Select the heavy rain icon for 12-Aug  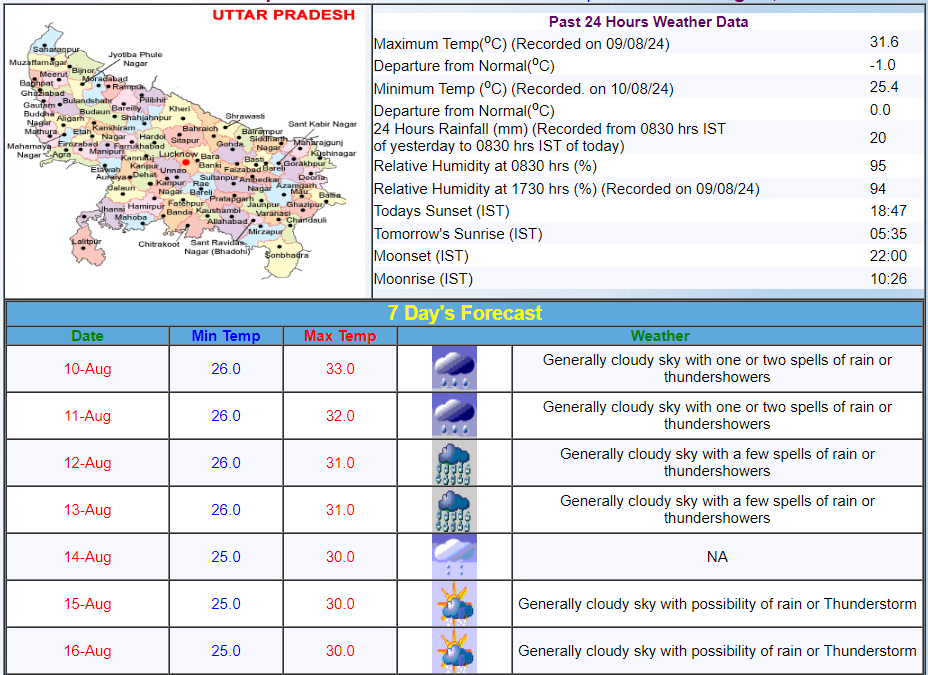coord(454,462)
